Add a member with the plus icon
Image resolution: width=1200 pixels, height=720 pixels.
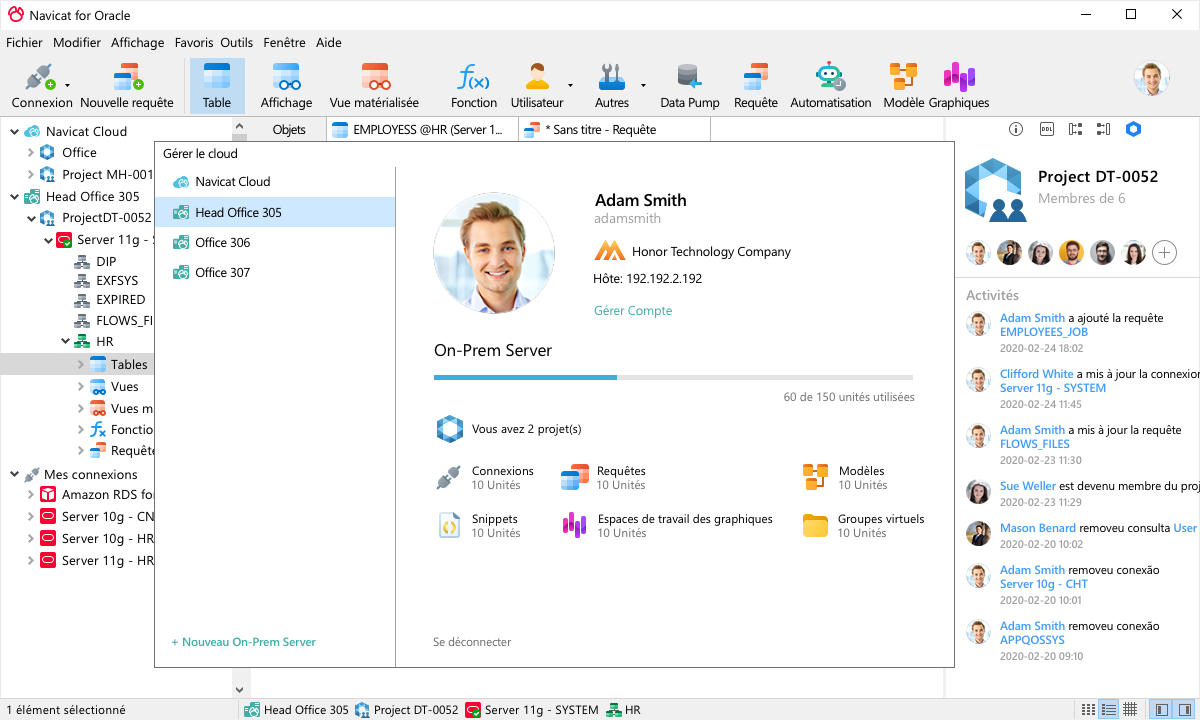click(1164, 252)
